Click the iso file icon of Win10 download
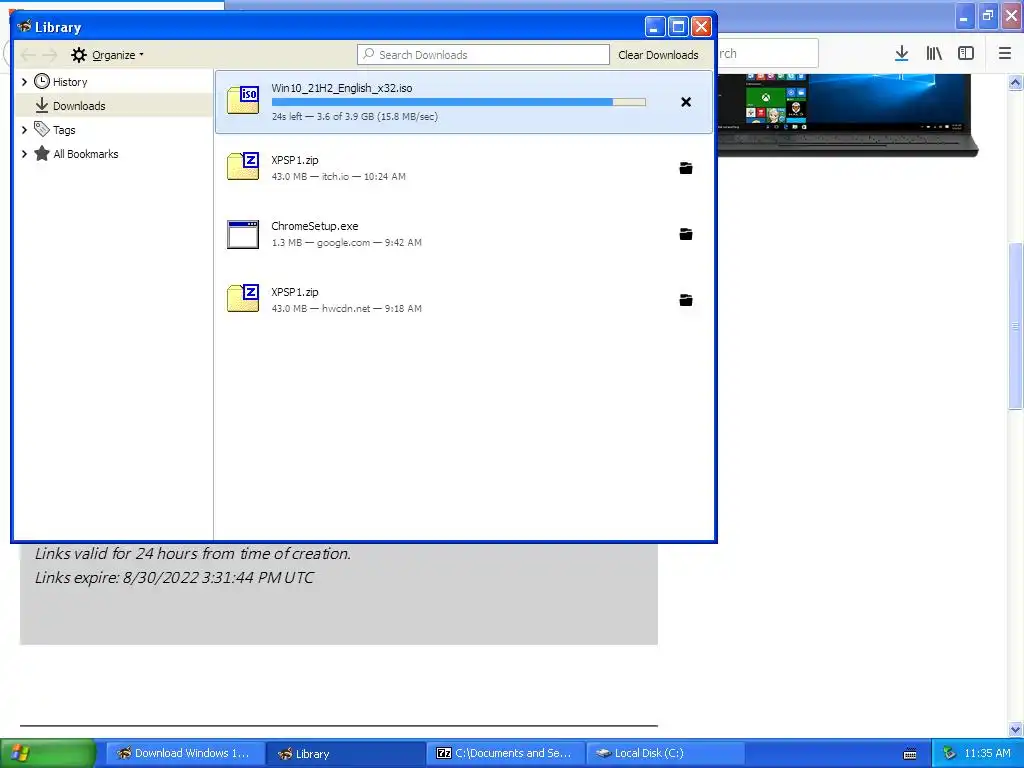Screen dimensions: 1024x768 pos(243,100)
